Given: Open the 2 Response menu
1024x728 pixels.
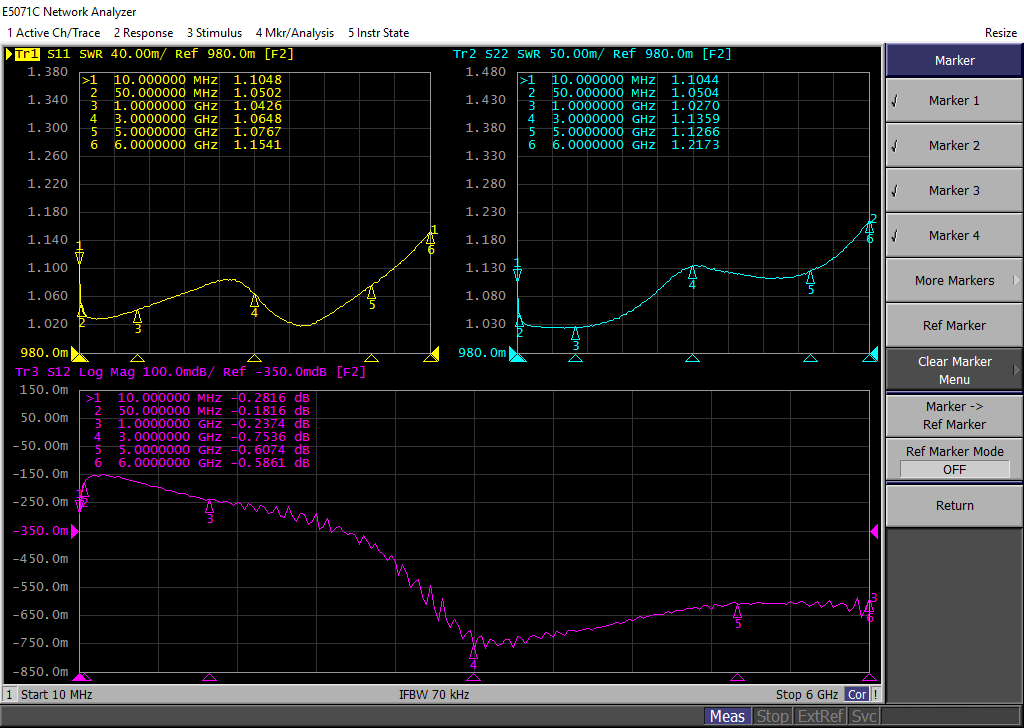Looking at the screenshot, I should 143,33.
